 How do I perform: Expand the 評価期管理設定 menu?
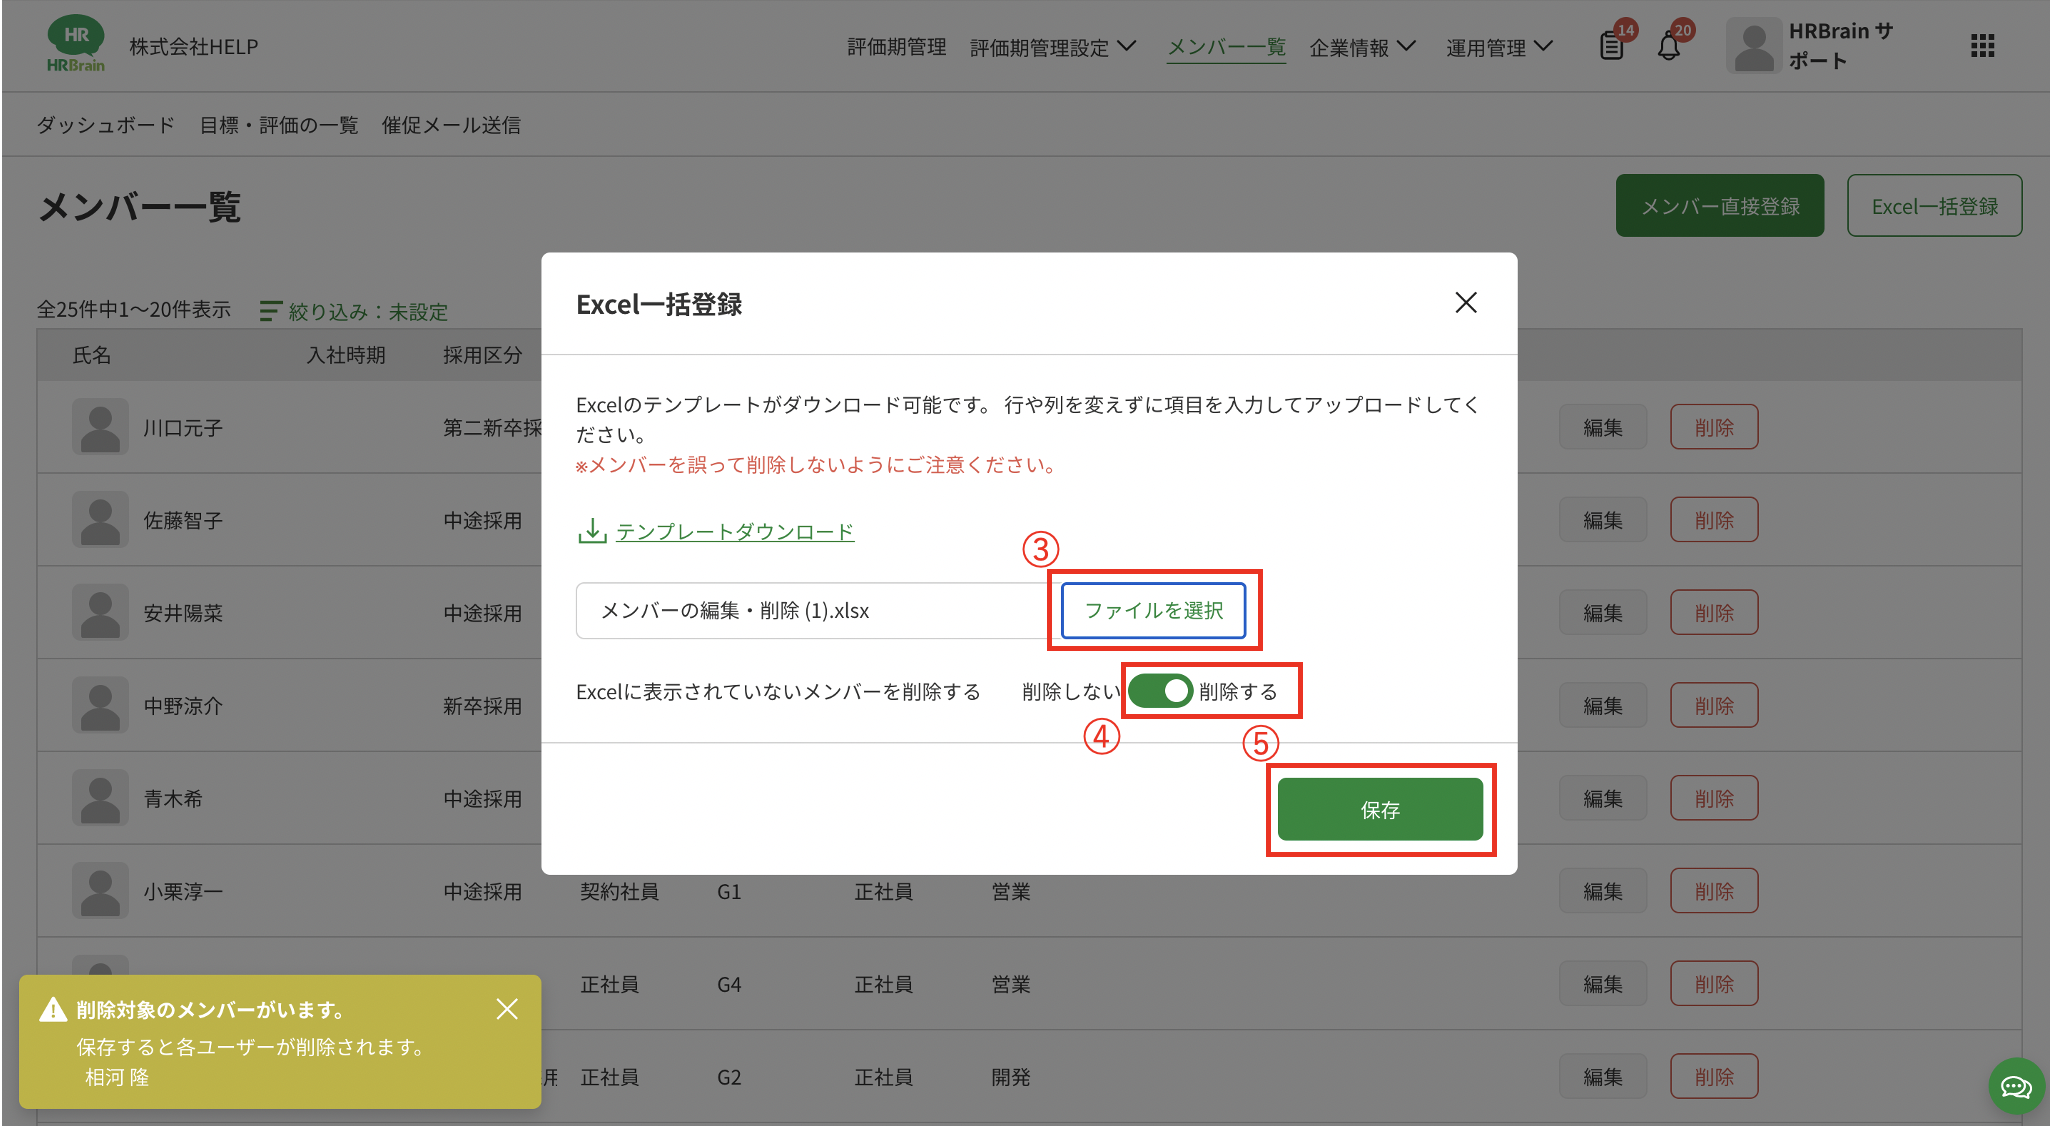coord(1053,47)
